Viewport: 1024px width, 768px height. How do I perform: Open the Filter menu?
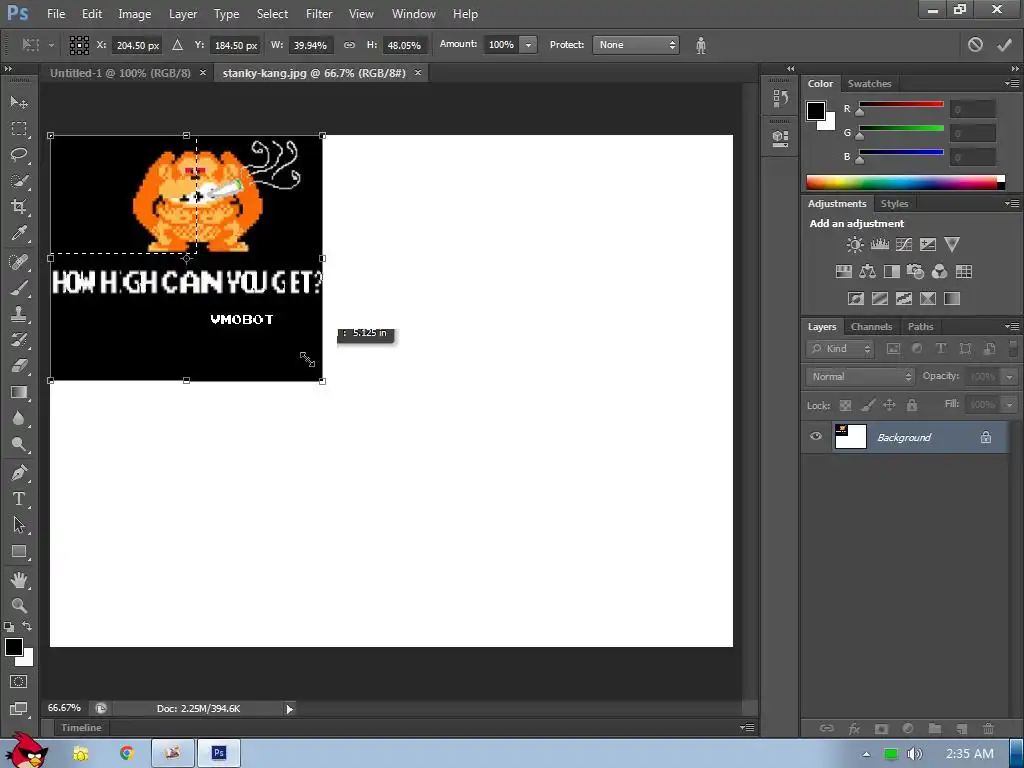coord(319,14)
